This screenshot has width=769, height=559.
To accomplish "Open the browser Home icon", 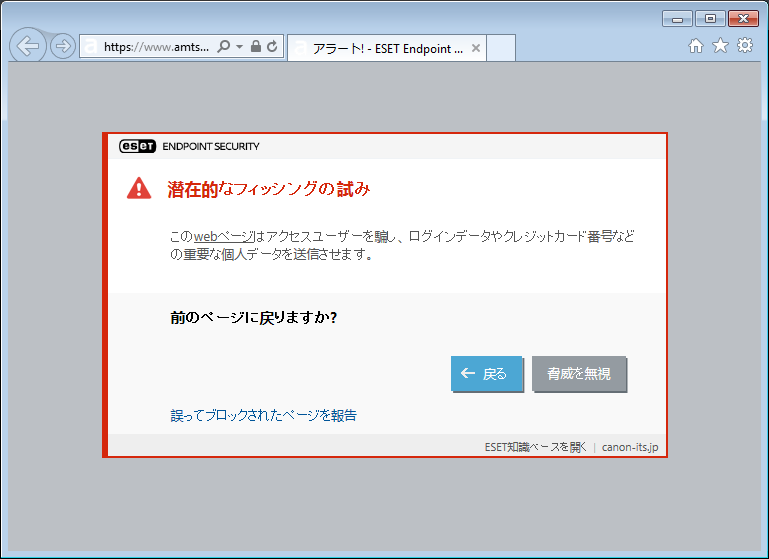I will click(695, 46).
